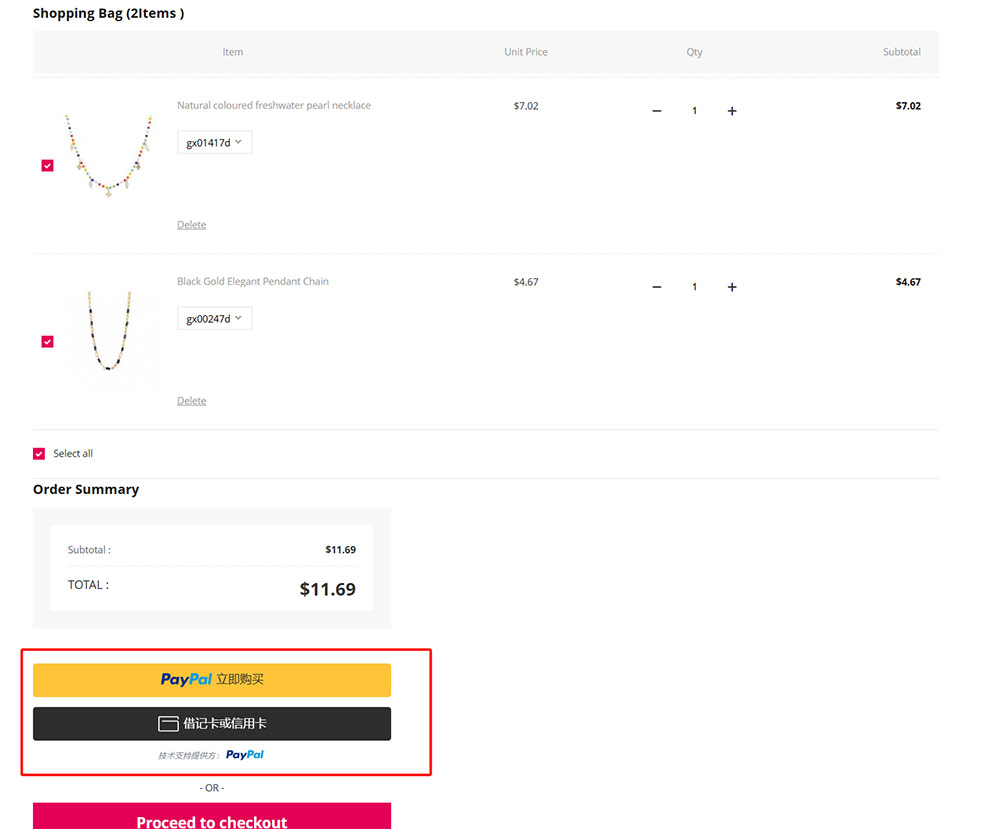Screen dimensions: 1000x829
Task: Increase quantity of Black Gold Pendant Chain
Action: [x=732, y=287]
